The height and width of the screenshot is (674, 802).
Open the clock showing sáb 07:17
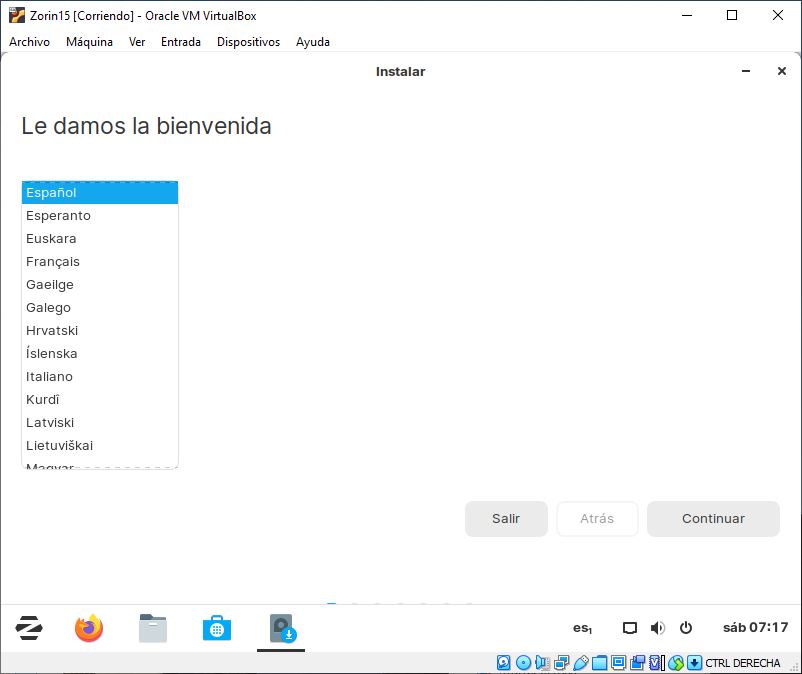tap(755, 628)
